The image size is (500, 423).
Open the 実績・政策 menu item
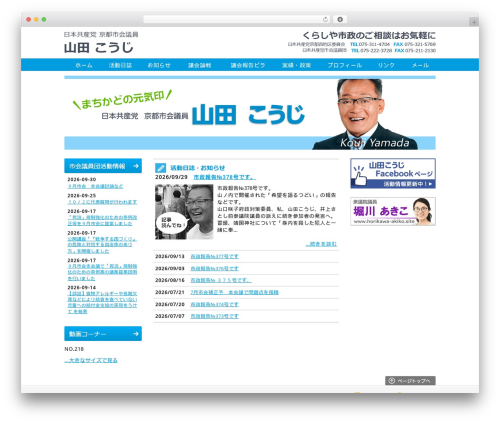tap(296, 65)
